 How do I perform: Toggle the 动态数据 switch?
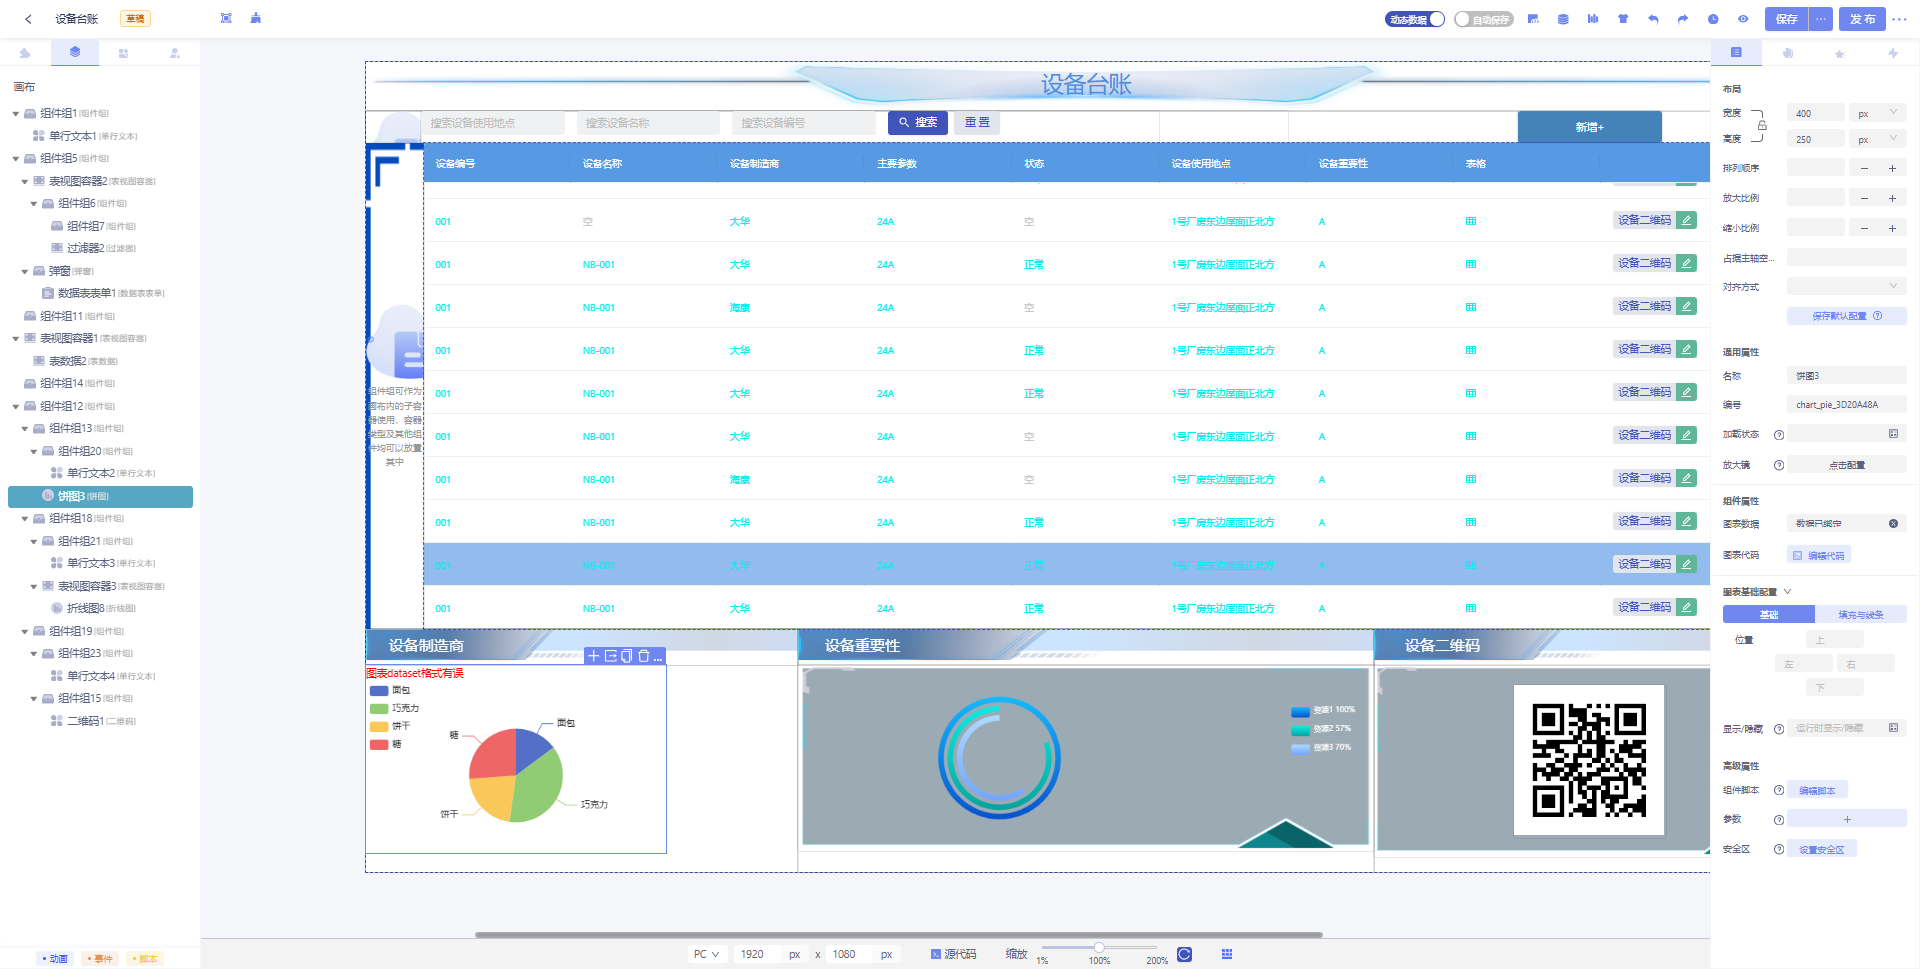(x=1414, y=19)
